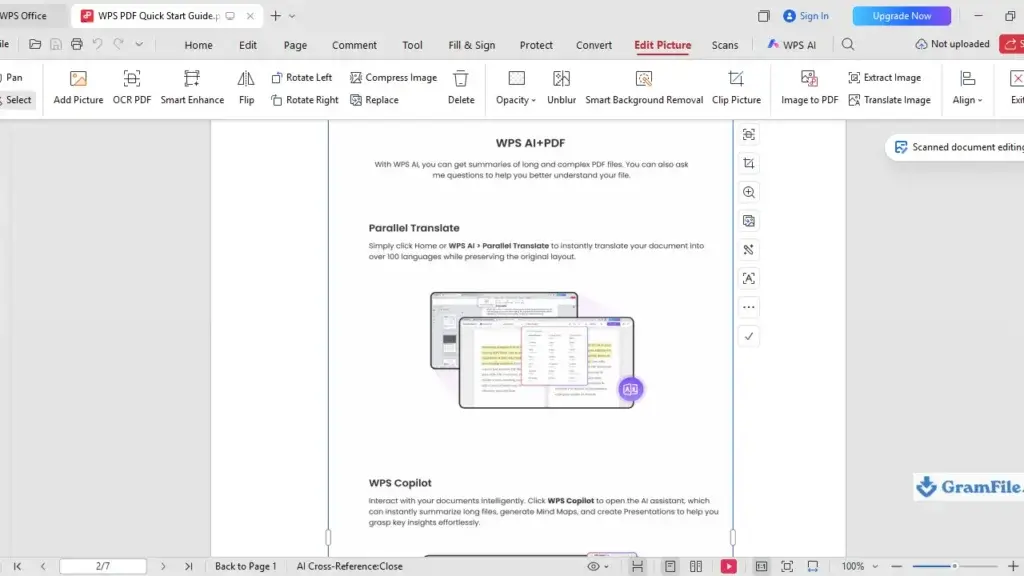Click Back to Page 1
The width and height of the screenshot is (1024, 576).
[246, 566]
